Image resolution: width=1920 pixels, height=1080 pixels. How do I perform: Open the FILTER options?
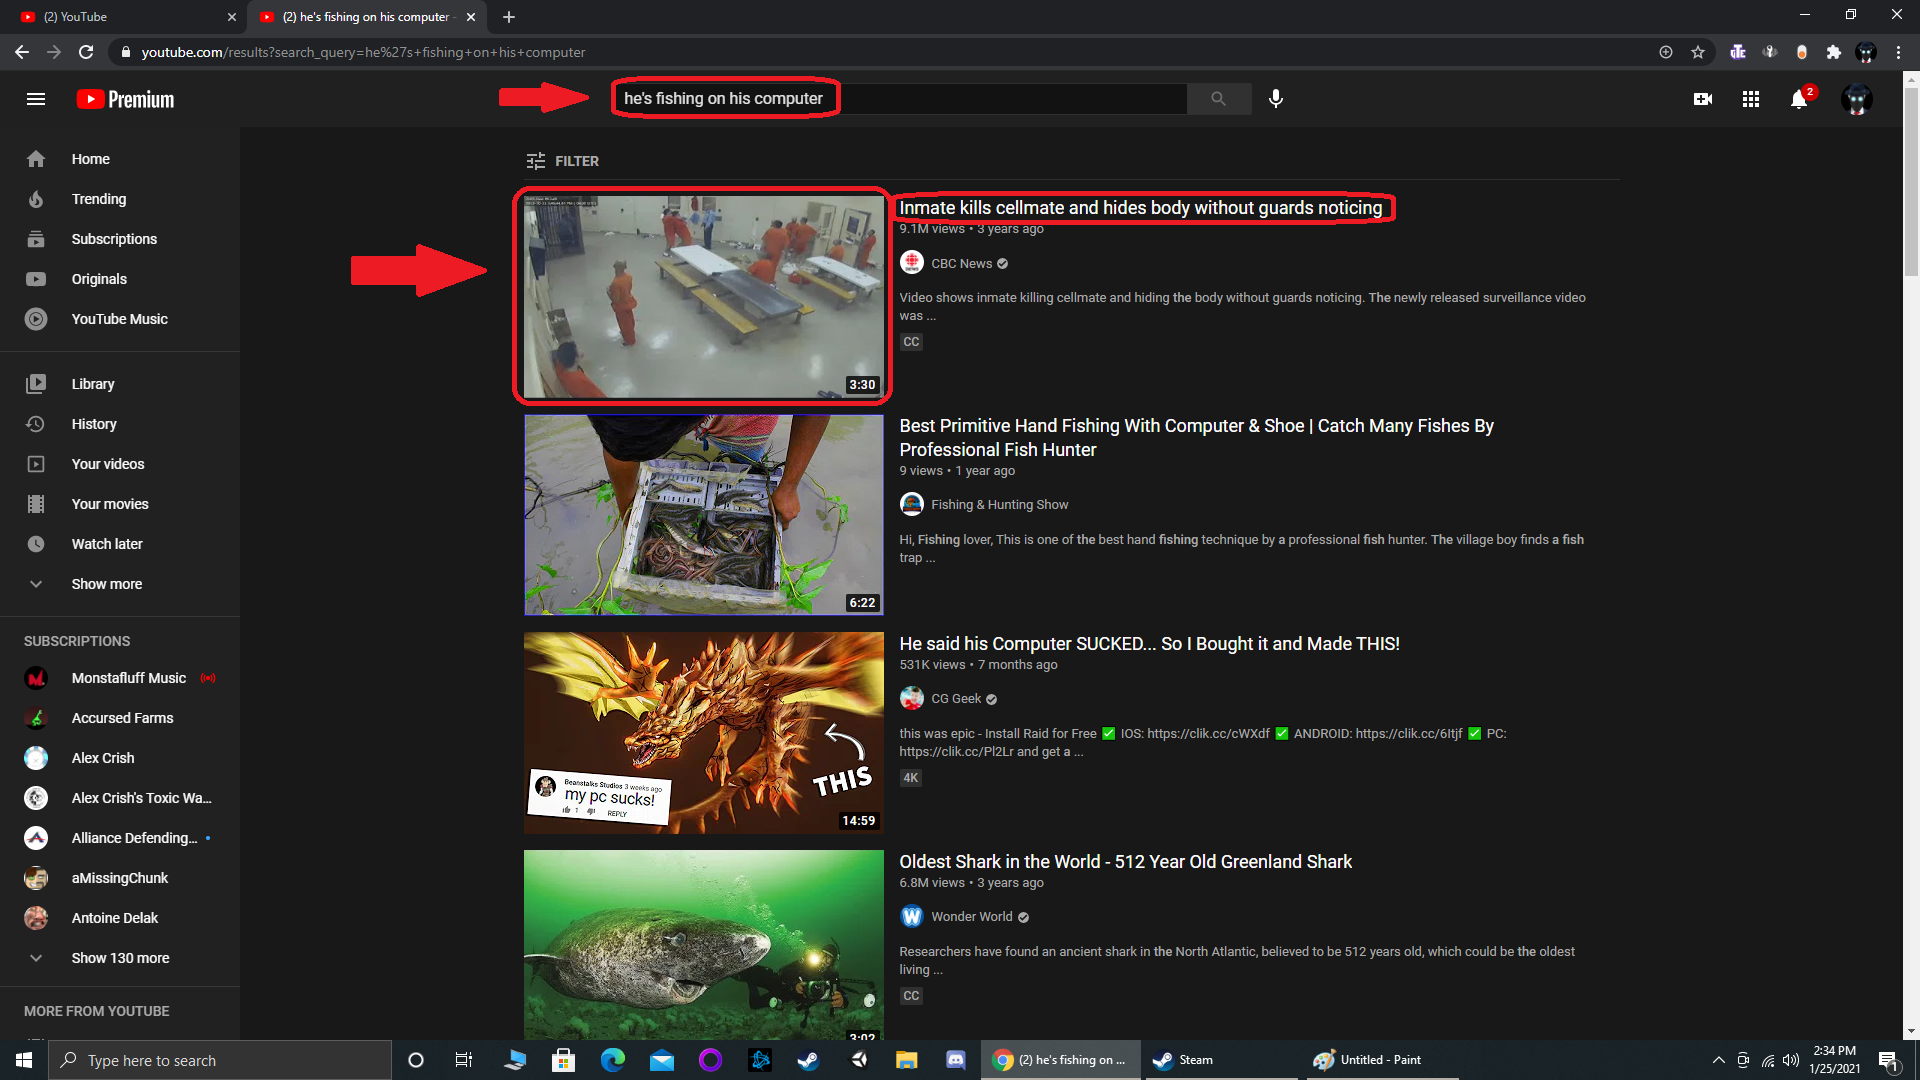coord(562,161)
